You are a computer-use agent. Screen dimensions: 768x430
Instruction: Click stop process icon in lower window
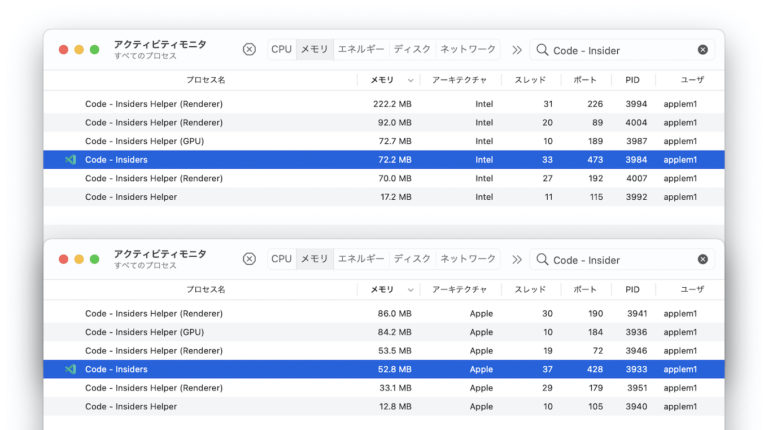tap(249, 259)
